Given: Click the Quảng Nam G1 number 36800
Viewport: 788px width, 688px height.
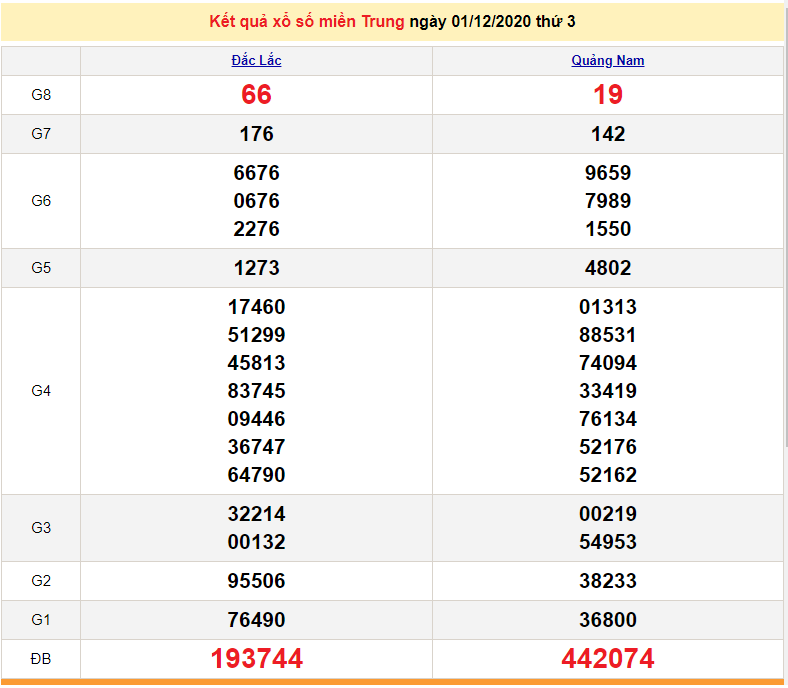Looking at the screenshot, I should point(607,620).
